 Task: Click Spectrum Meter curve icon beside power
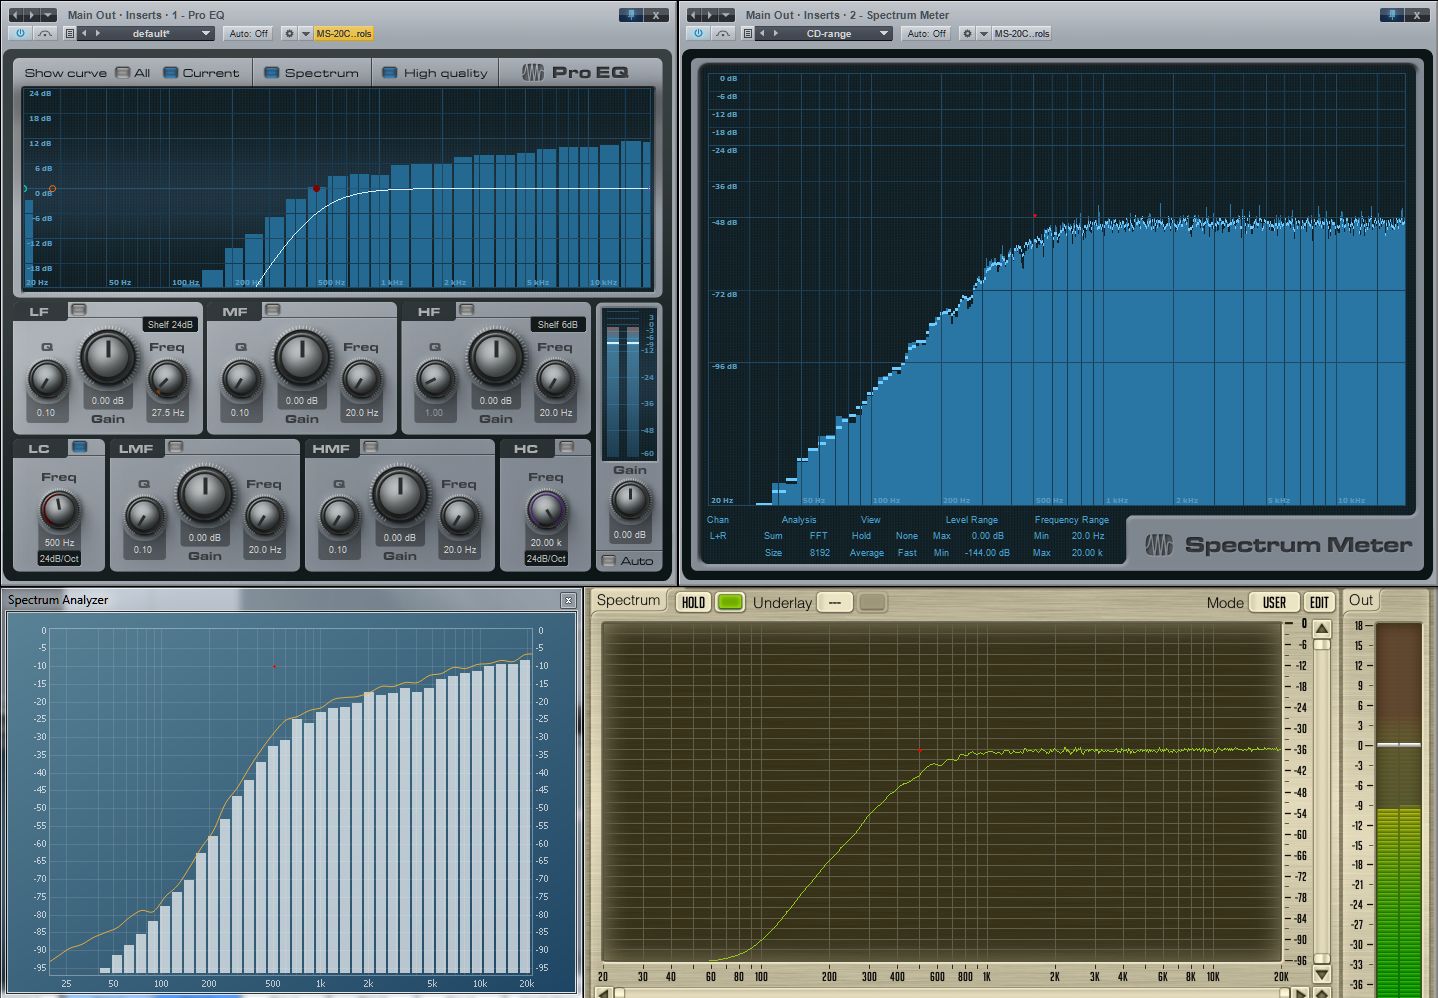tap(723, 33)
